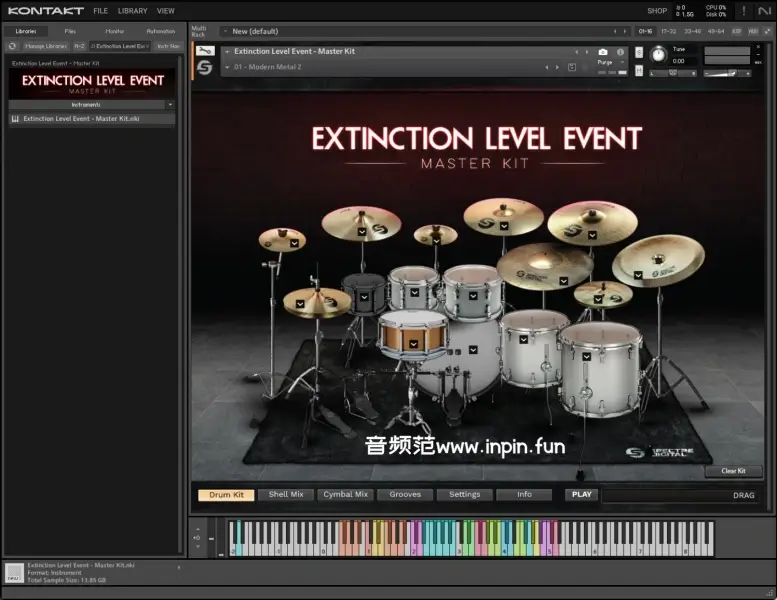Toggle the solo S button
Image resolution: width=777 pixels, height=600 pixels.
(637, 51)
